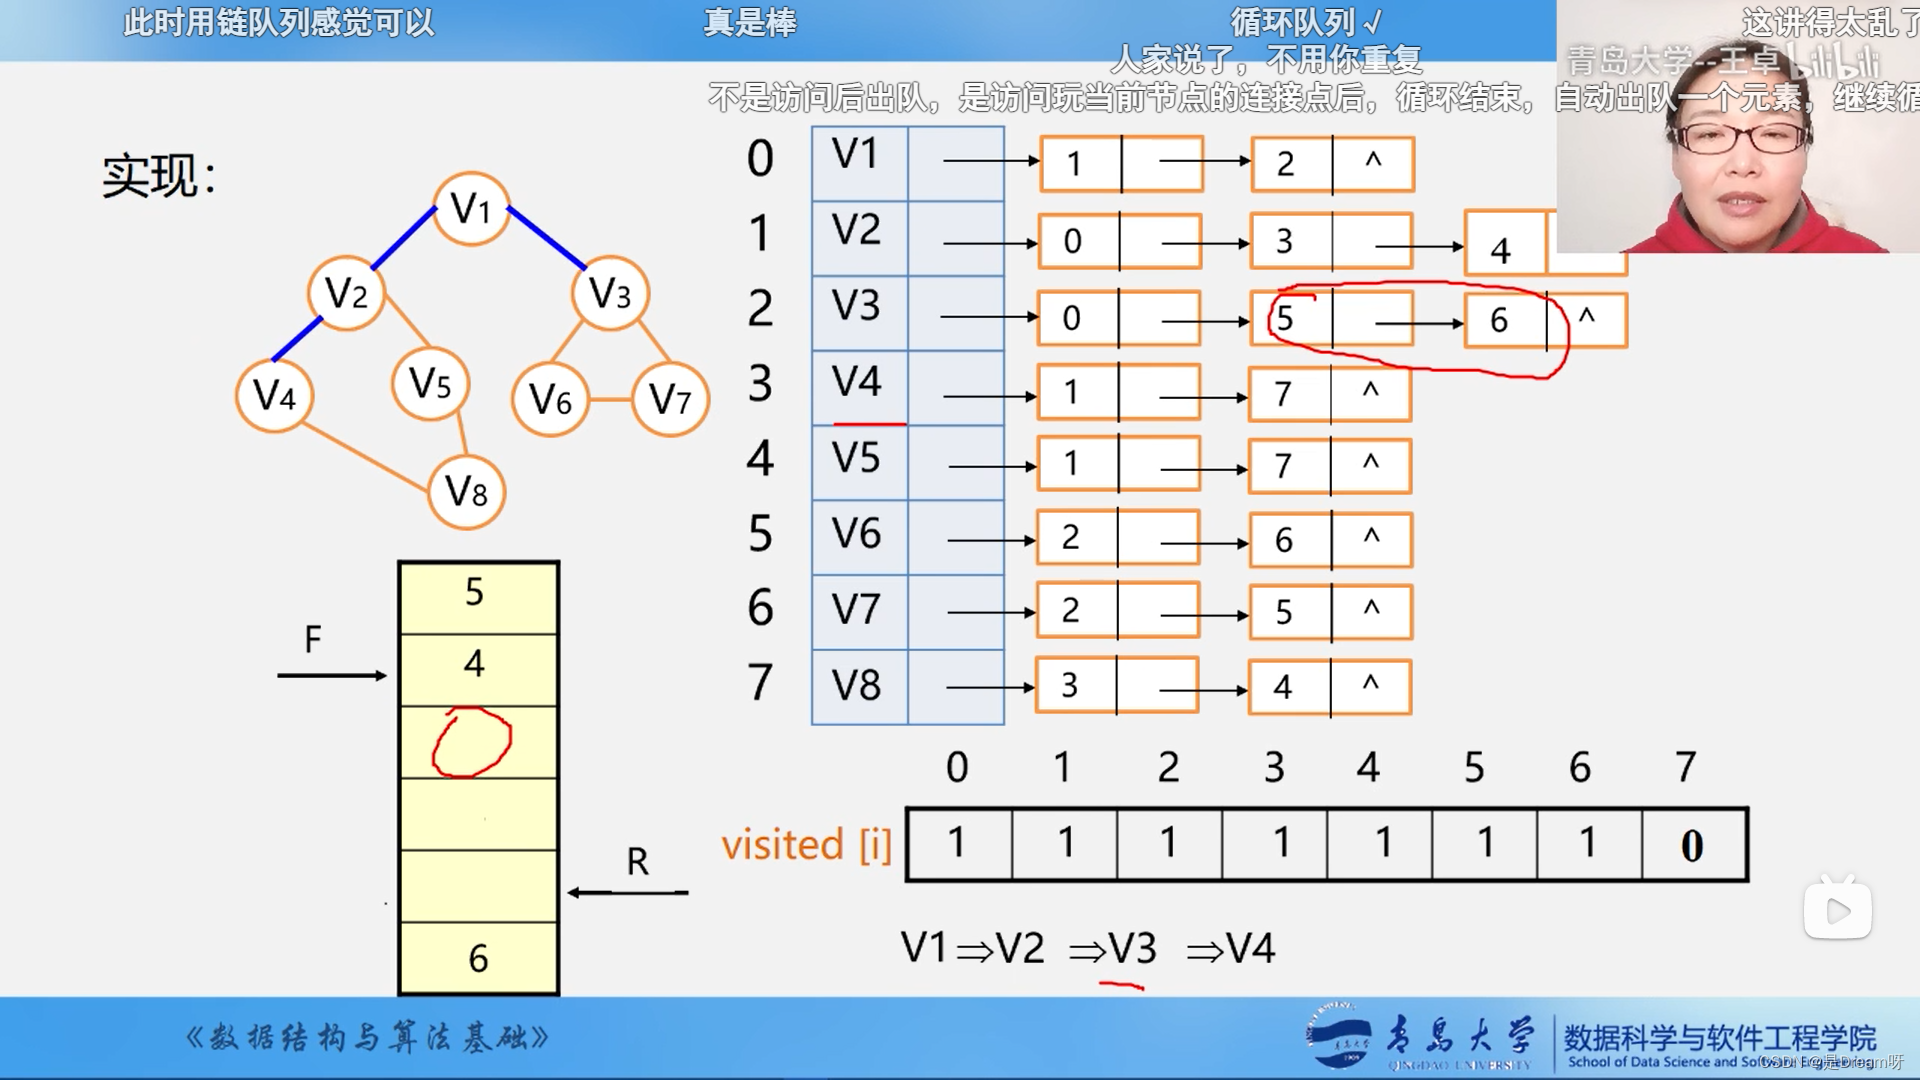This screenshot has width=1920, height=1080.
Task: Click the V2 cell in the adjacency table
Action: pos(859,238)
